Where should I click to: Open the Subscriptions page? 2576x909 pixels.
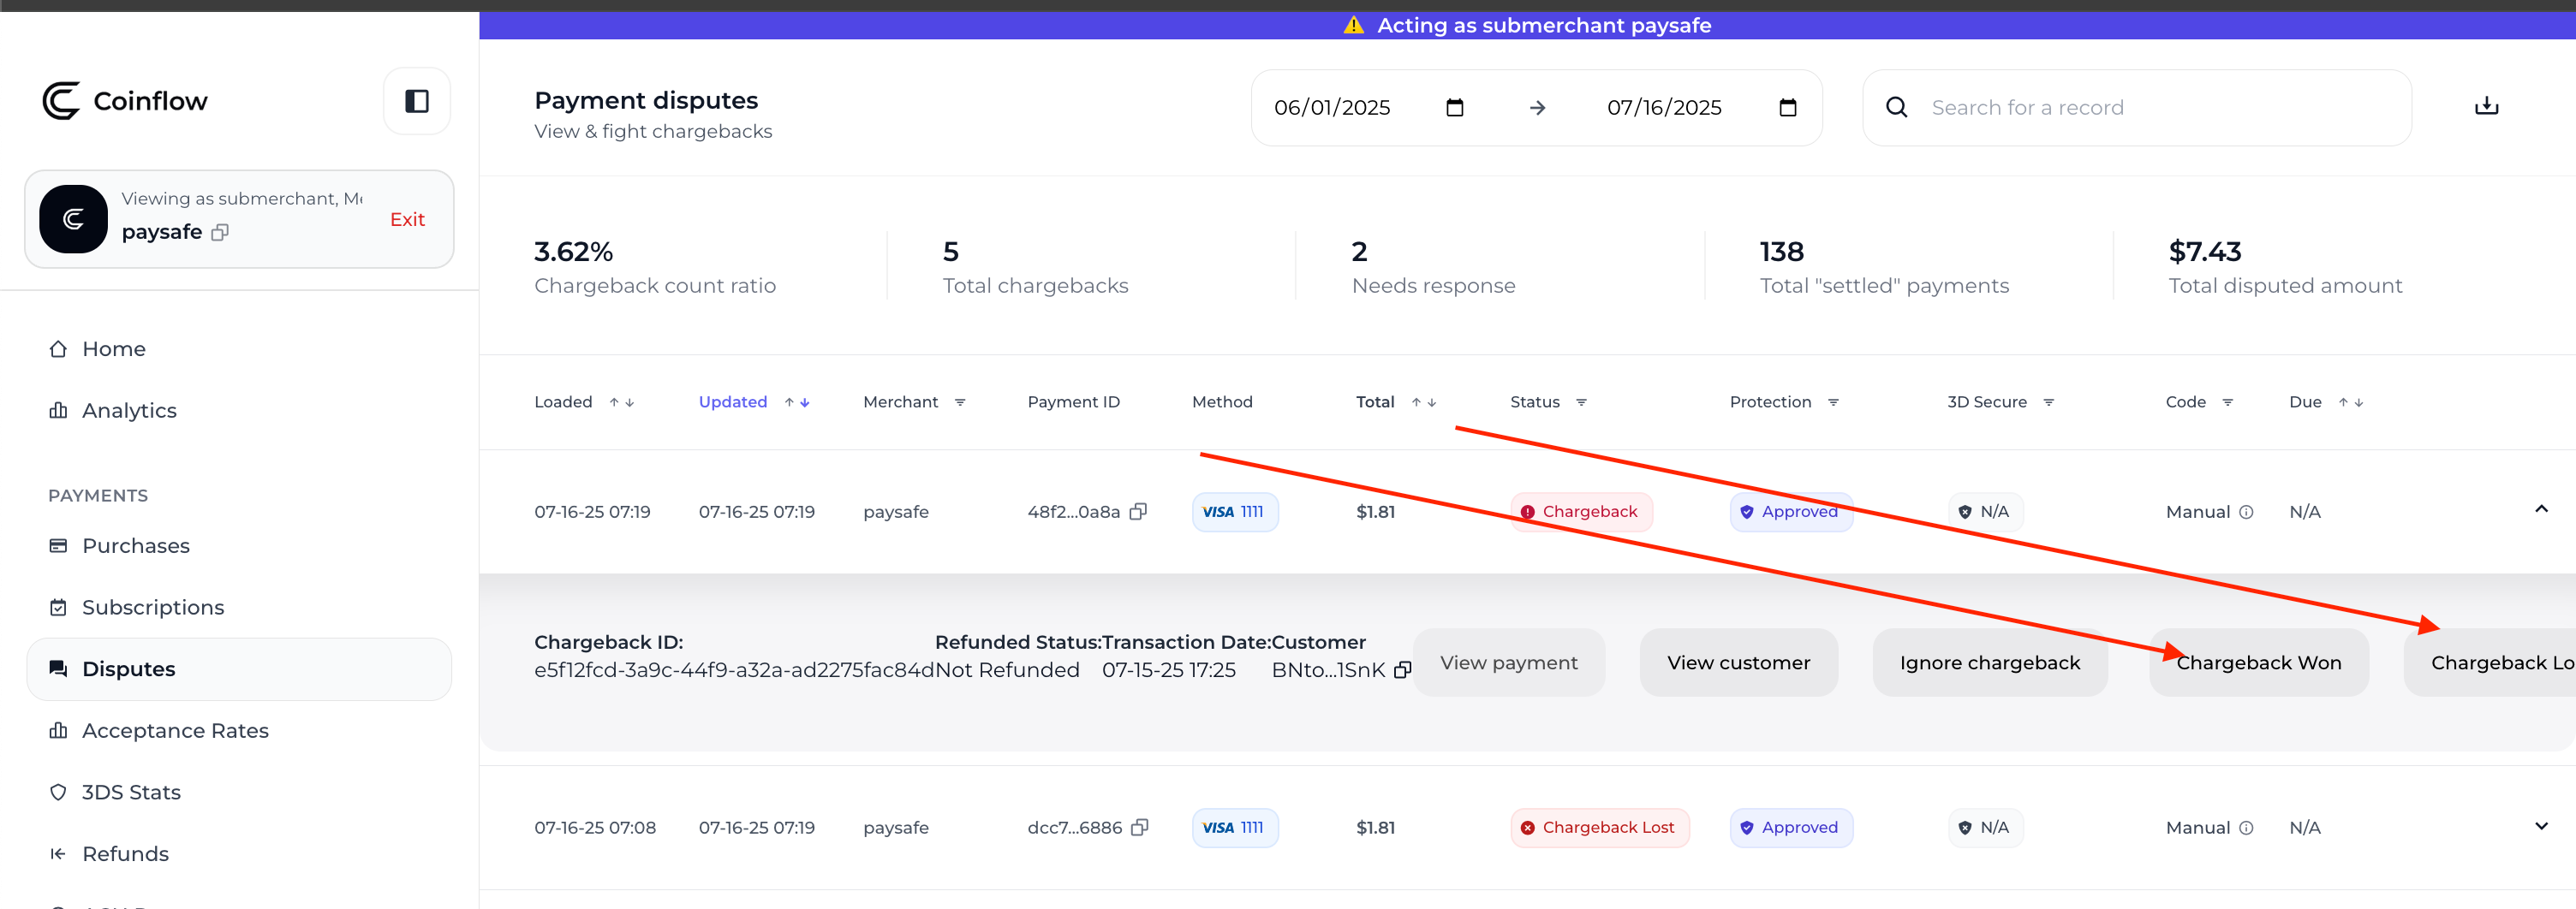[152, 607]
